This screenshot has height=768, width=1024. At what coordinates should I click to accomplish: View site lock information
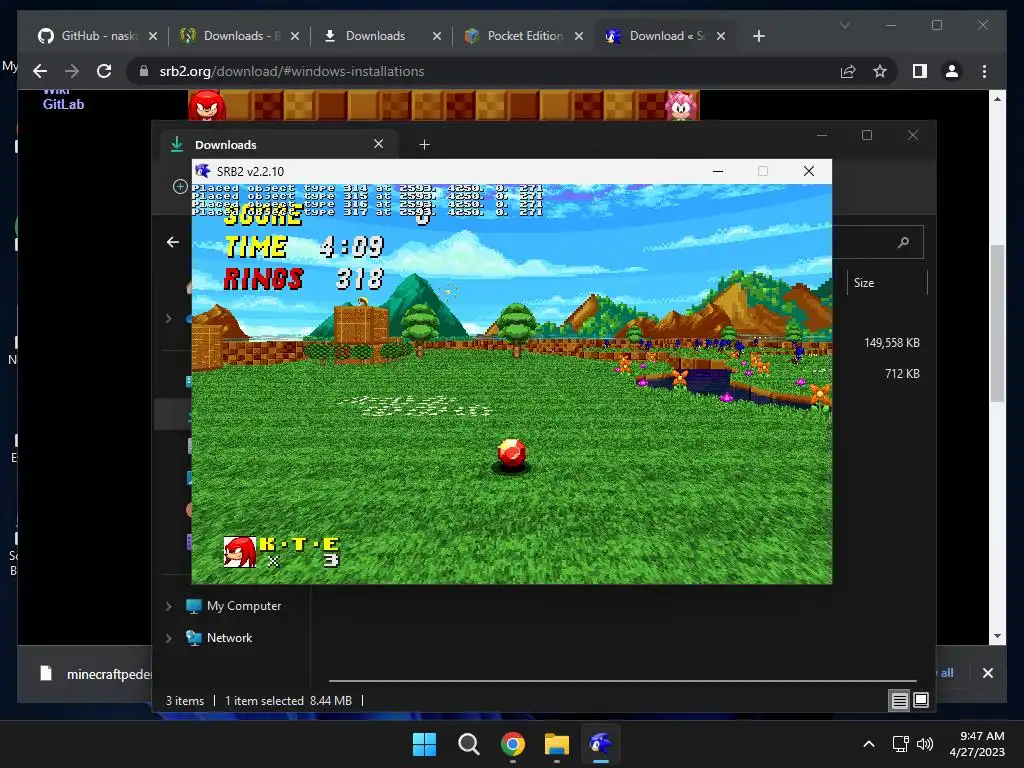(x=144, y=71)
